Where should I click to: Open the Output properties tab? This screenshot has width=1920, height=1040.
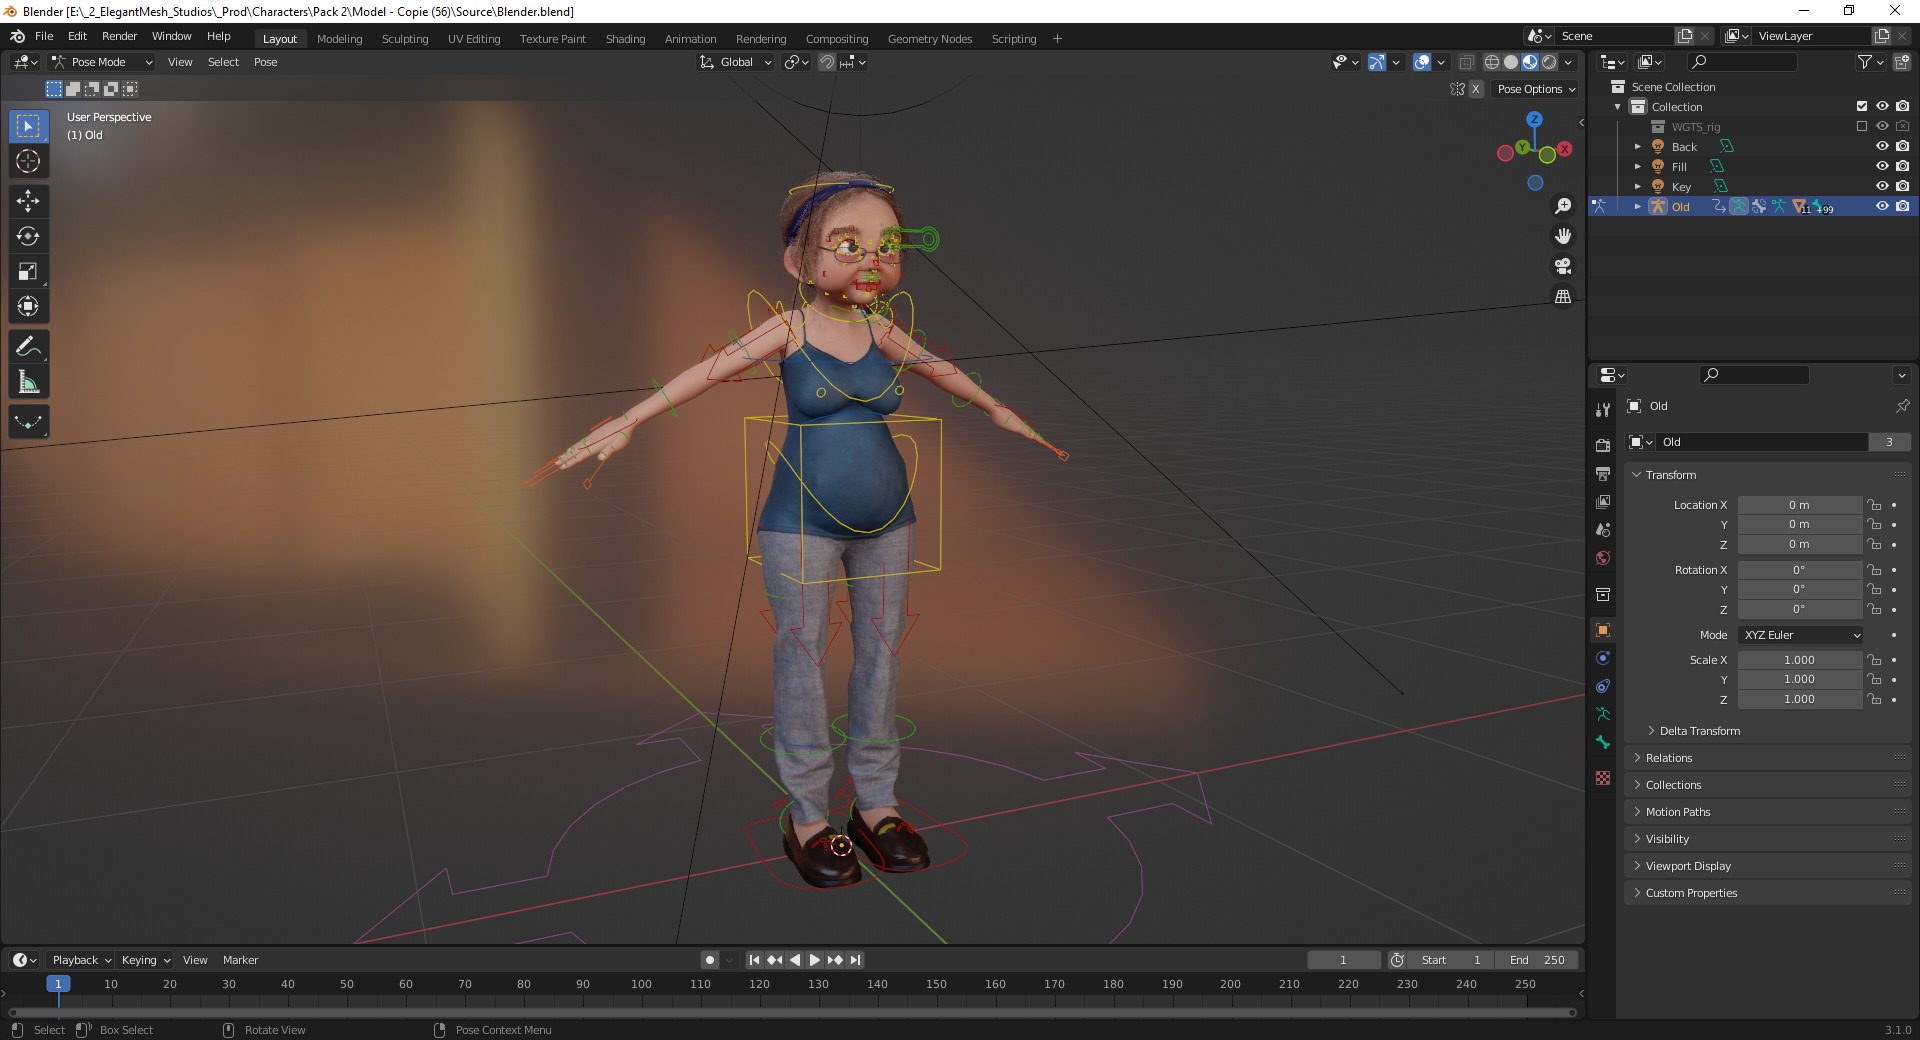point(1603,473)
